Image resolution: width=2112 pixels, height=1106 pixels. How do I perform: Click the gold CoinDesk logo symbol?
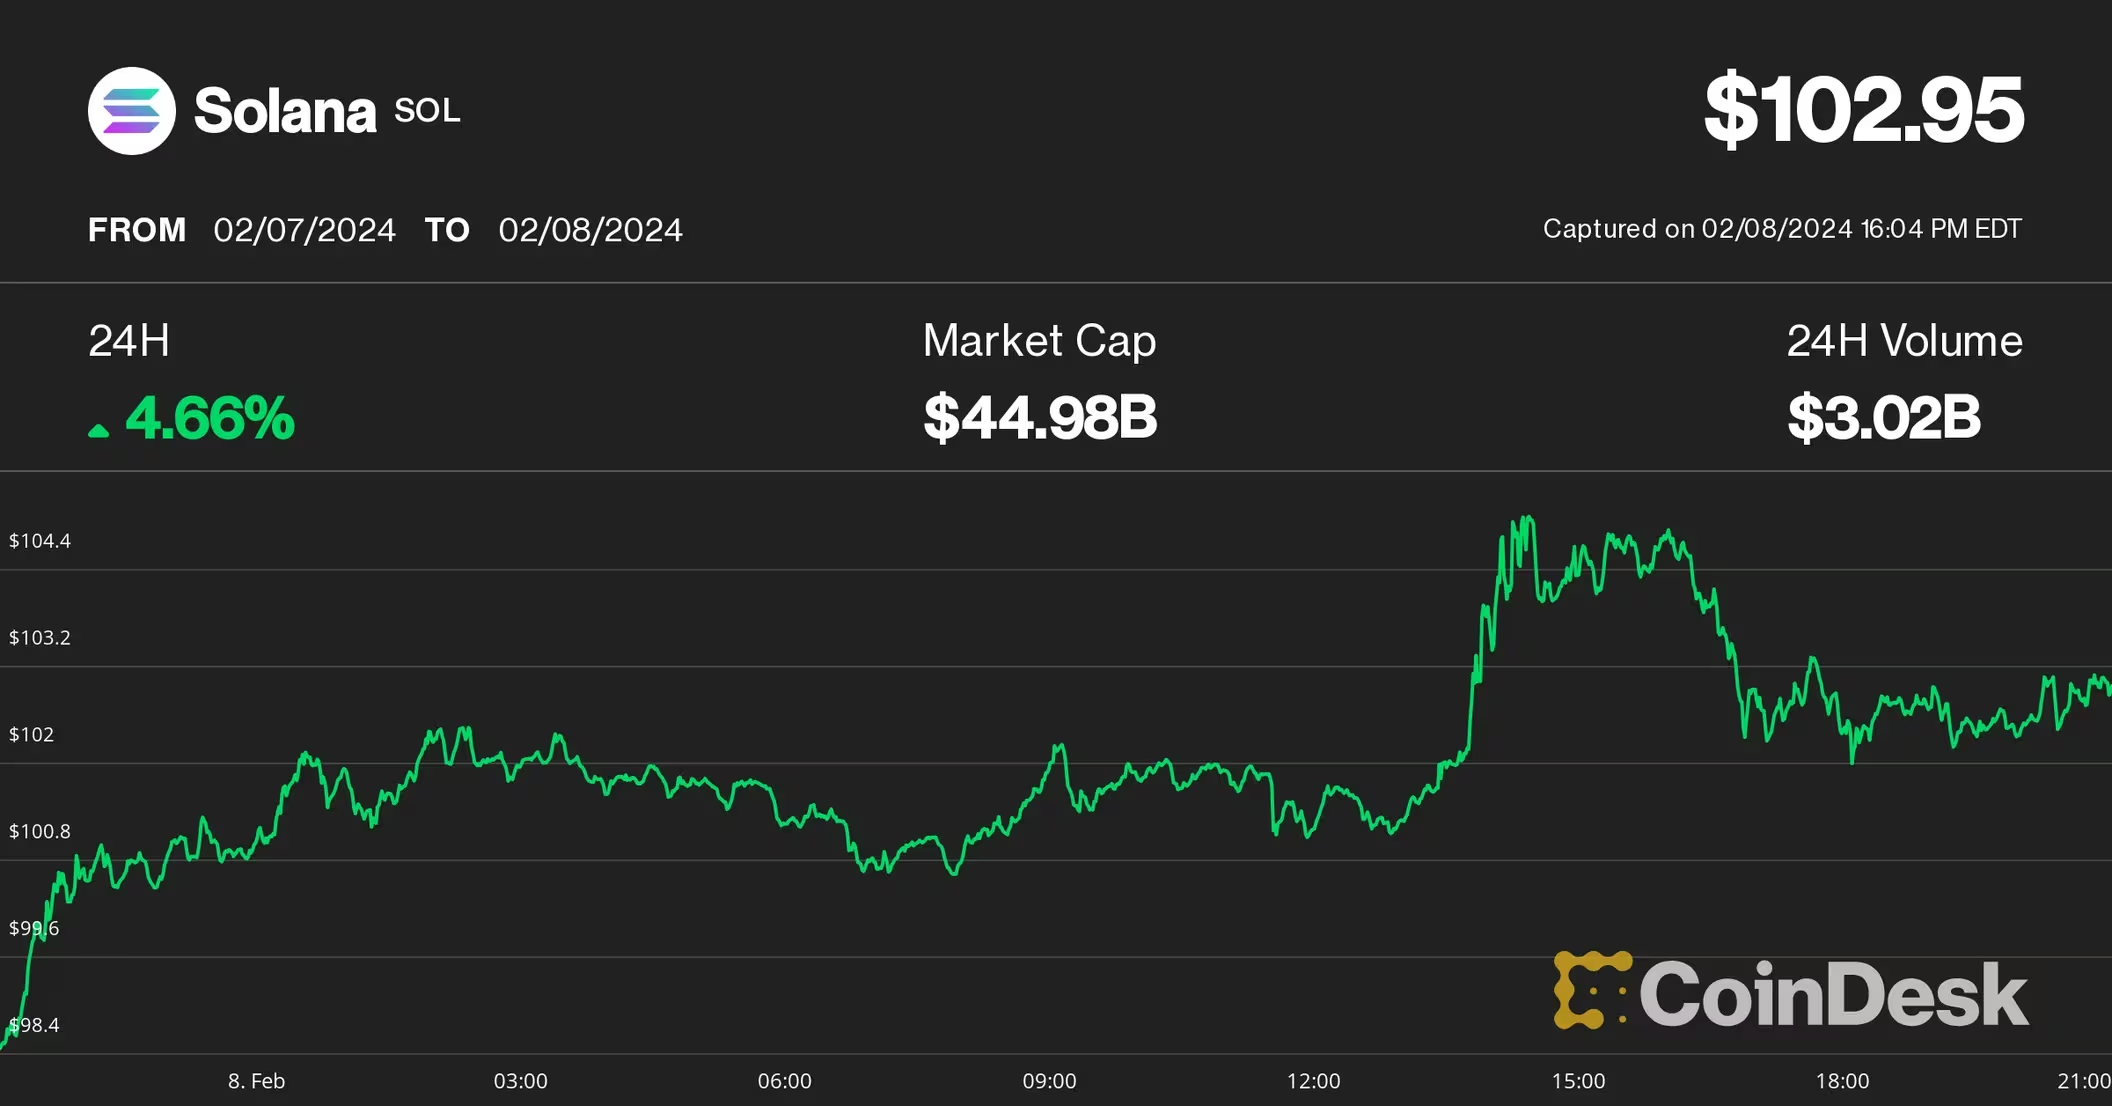(x=1590, y=990)
